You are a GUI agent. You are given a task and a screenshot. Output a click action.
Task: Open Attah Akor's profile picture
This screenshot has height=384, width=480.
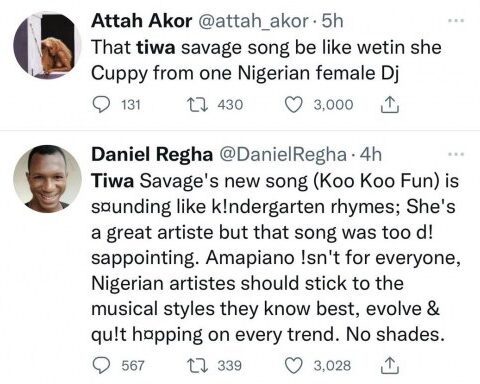click(x=47, y=45)
